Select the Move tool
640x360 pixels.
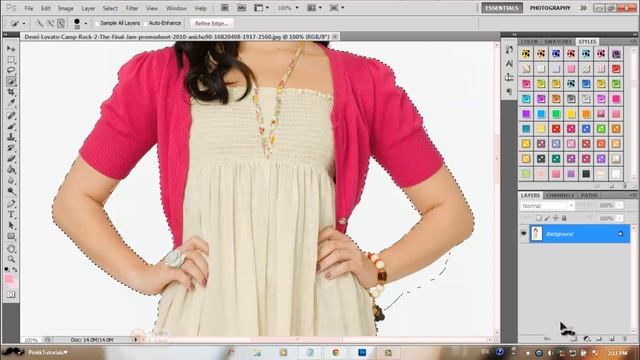click(x=11, y=49)
